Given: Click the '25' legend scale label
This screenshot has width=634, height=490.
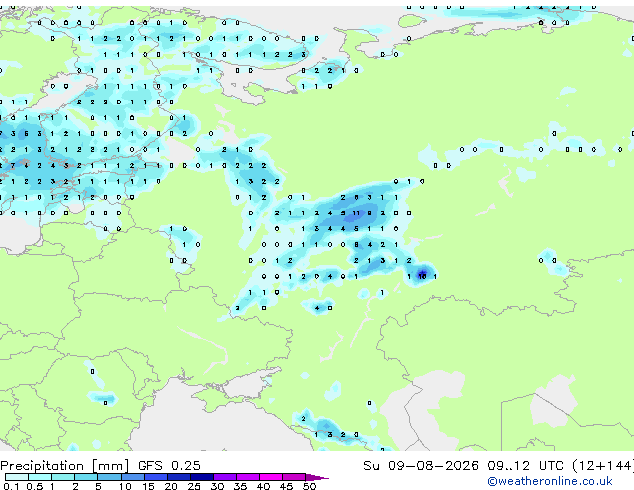Looking at the screenshot, I should coord(194,486).
